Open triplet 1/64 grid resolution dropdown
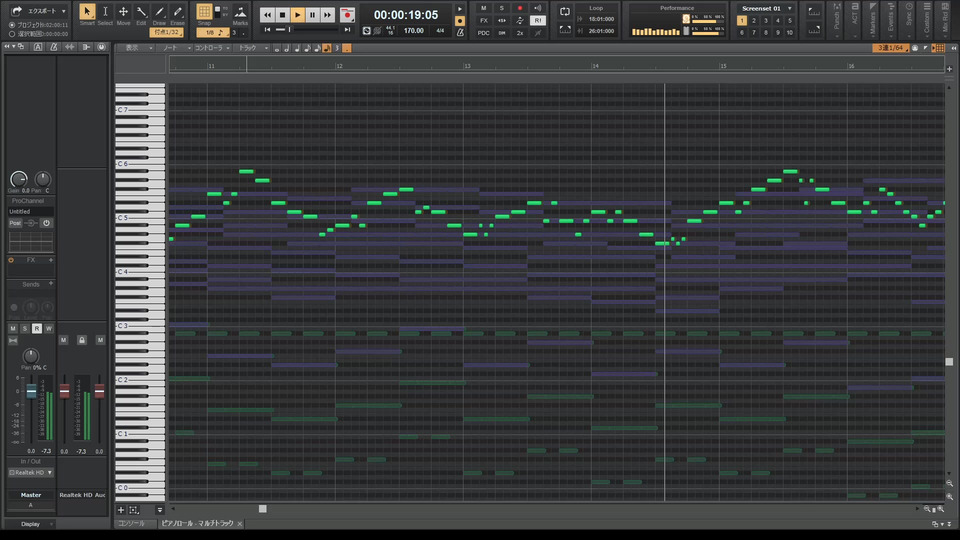The height and width of the screenshot is (540, 960). coord(890,48)
